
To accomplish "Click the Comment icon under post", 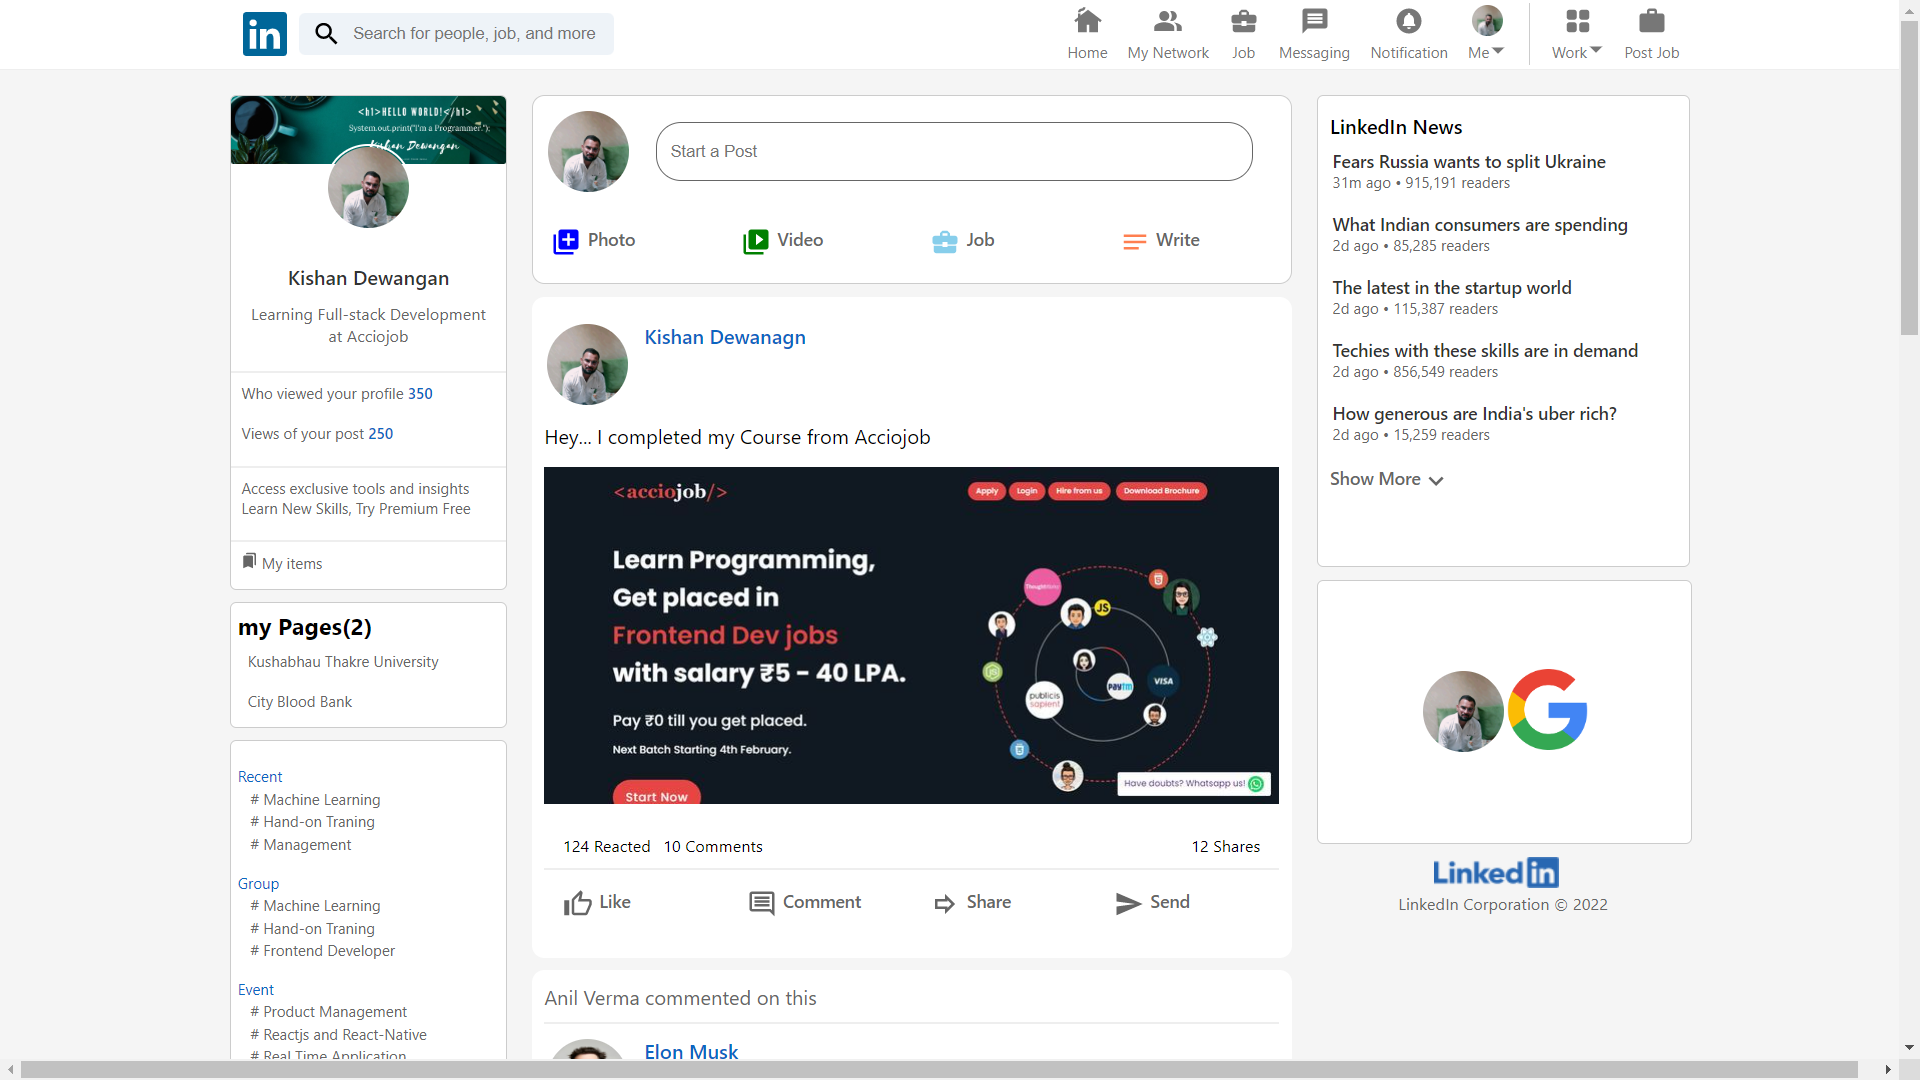I will pos(761,903).
